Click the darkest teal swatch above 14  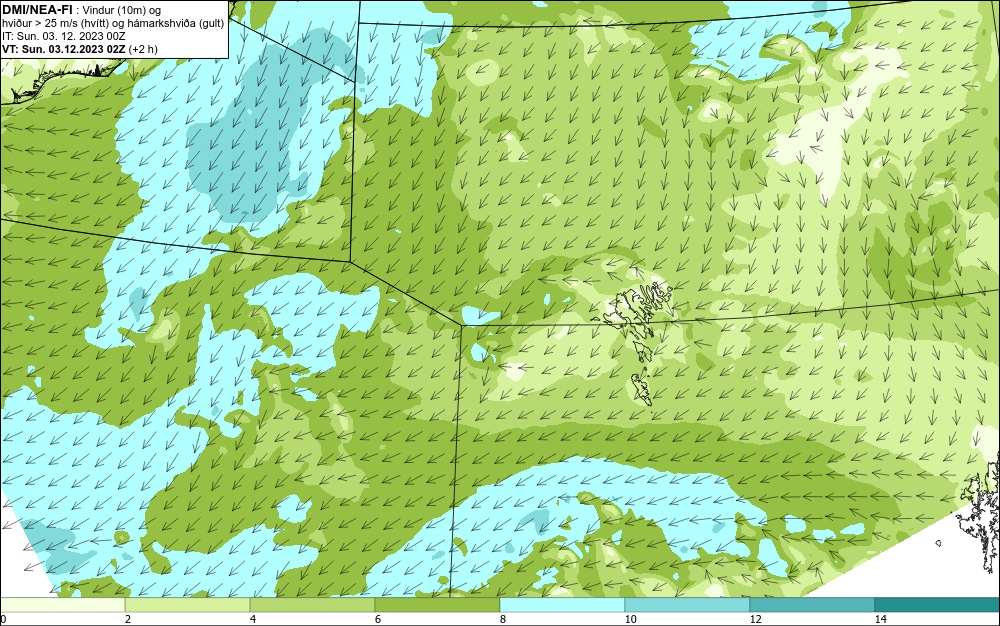(938, 604)
